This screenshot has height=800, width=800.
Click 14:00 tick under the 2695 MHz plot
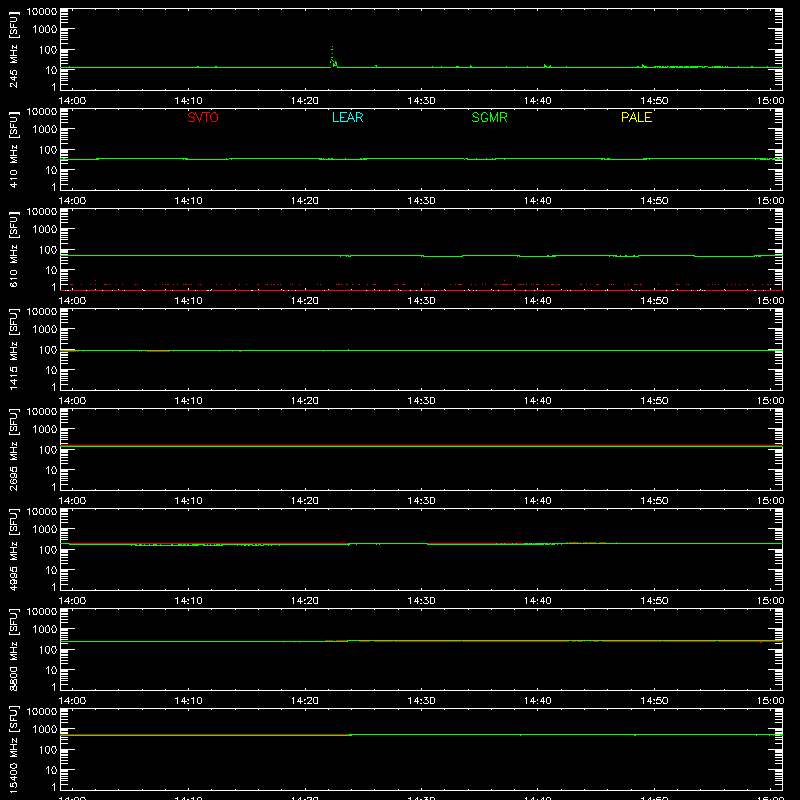(x=72, y=501)
